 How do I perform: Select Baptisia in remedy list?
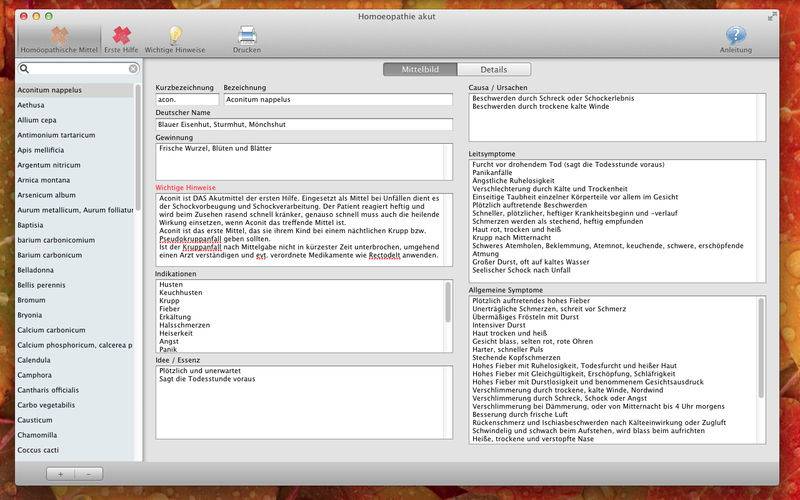pyautogui.click(x=75, y=225)
